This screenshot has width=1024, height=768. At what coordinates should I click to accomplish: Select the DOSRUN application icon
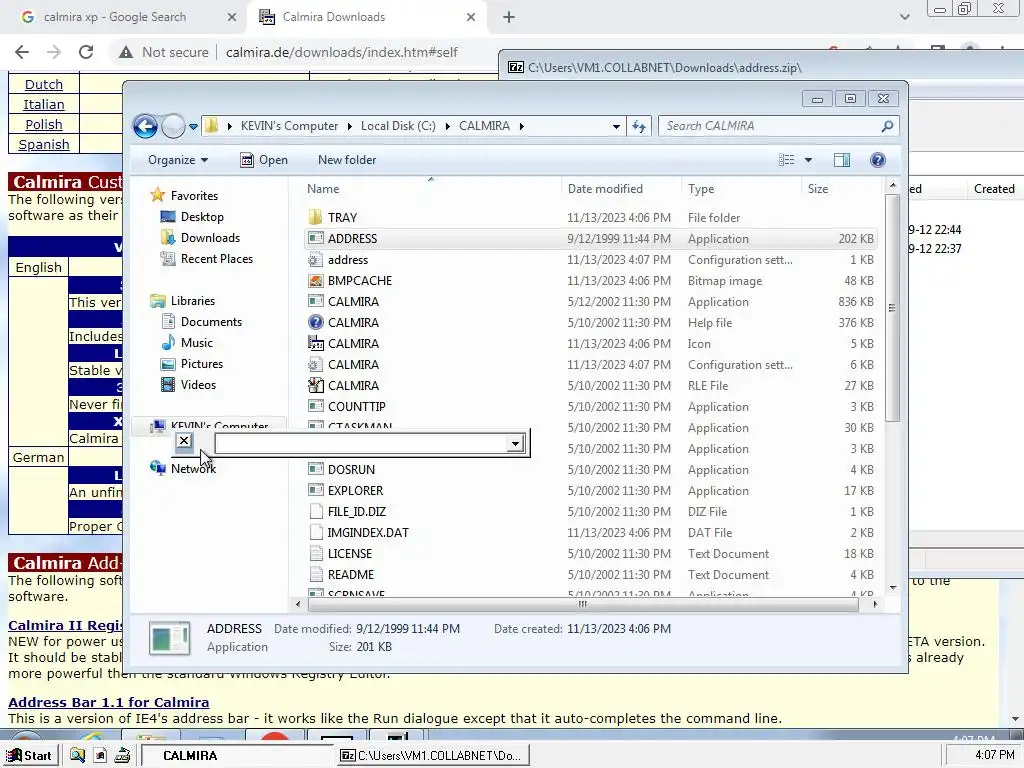pyautogui.click(x=315, y=469)
